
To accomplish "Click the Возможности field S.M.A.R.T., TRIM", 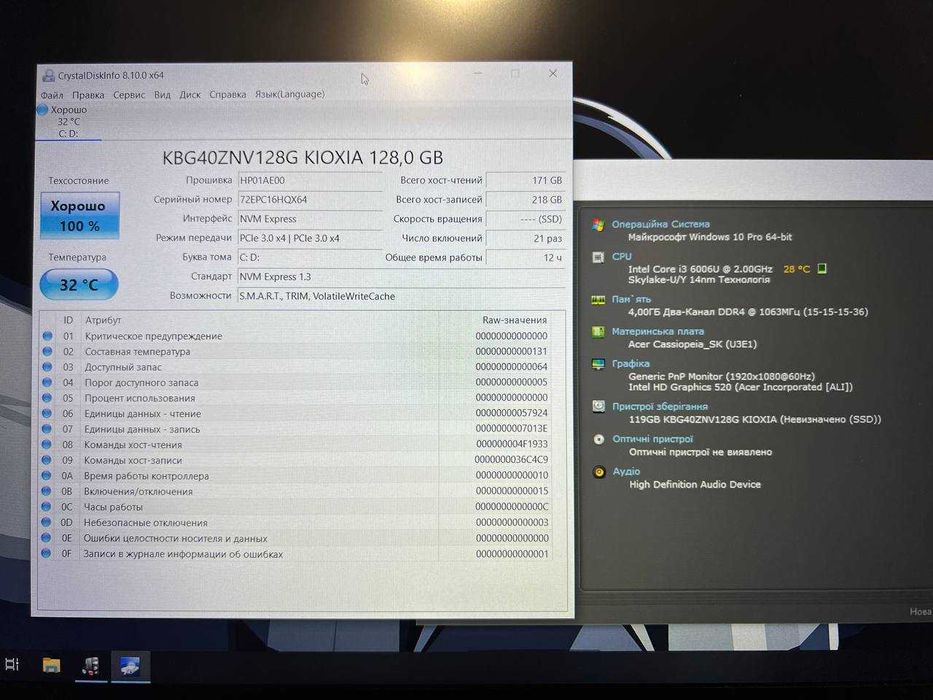I will [402, 296].
